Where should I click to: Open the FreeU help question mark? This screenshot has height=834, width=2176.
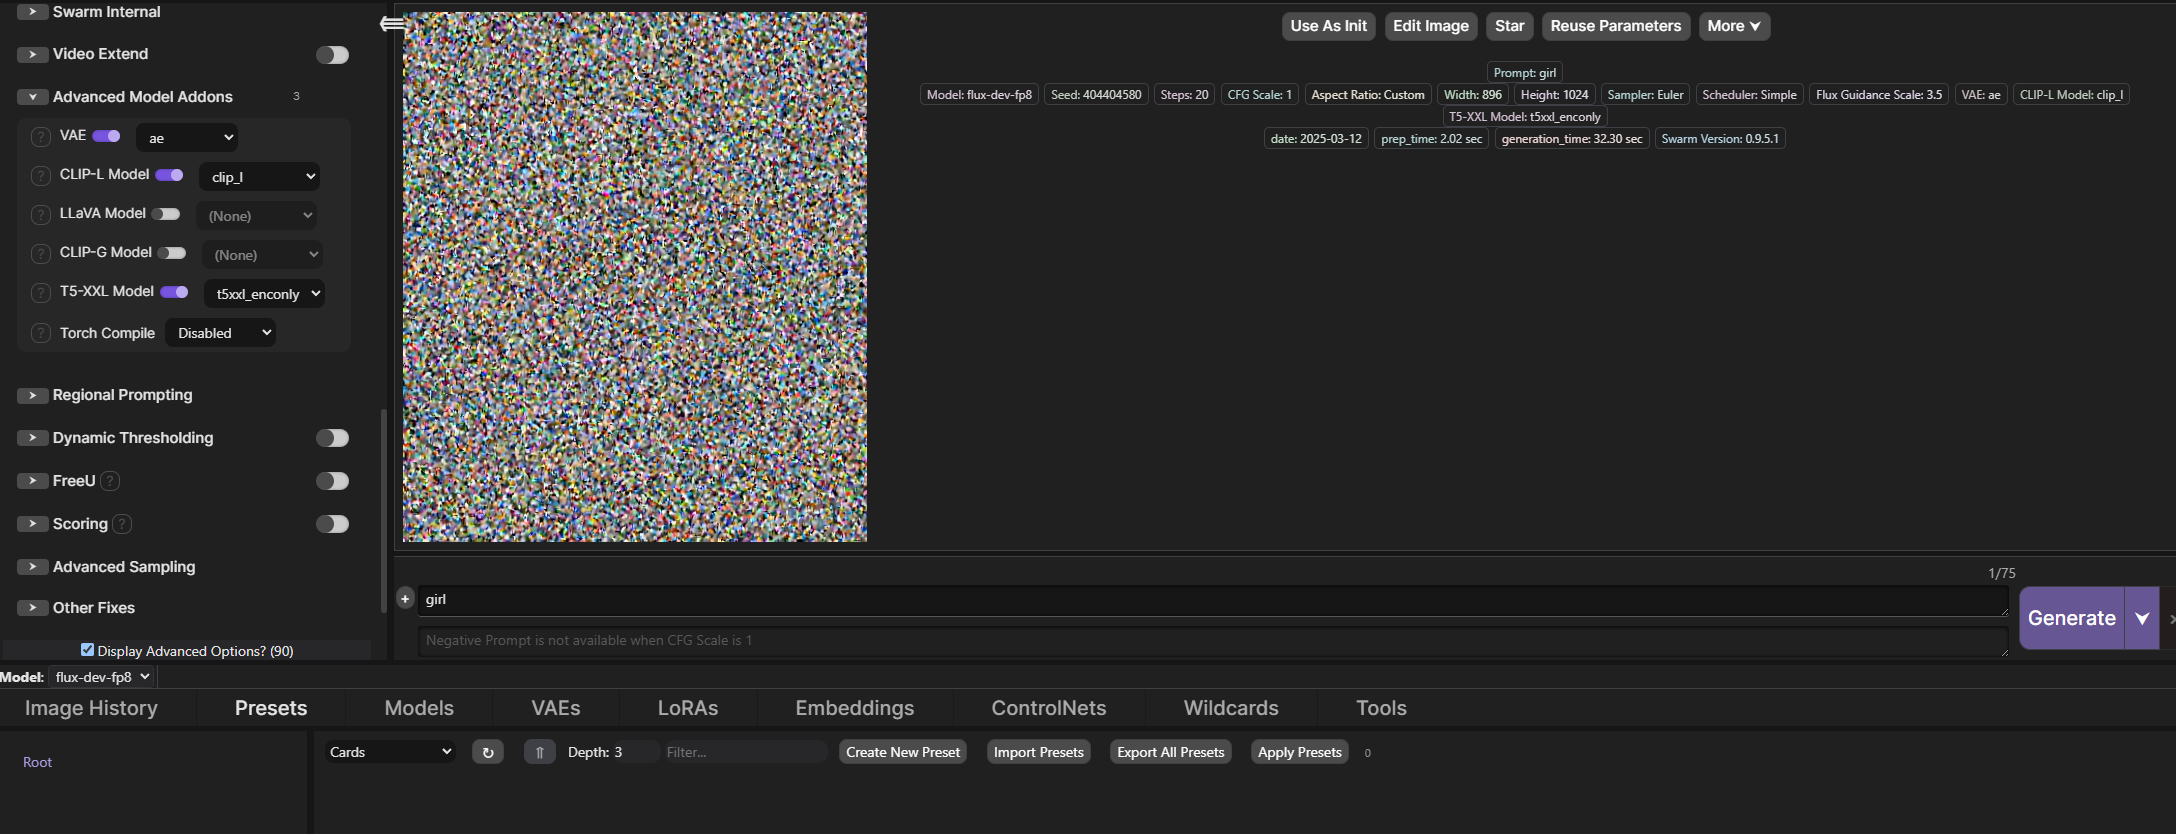pos(111,481)
